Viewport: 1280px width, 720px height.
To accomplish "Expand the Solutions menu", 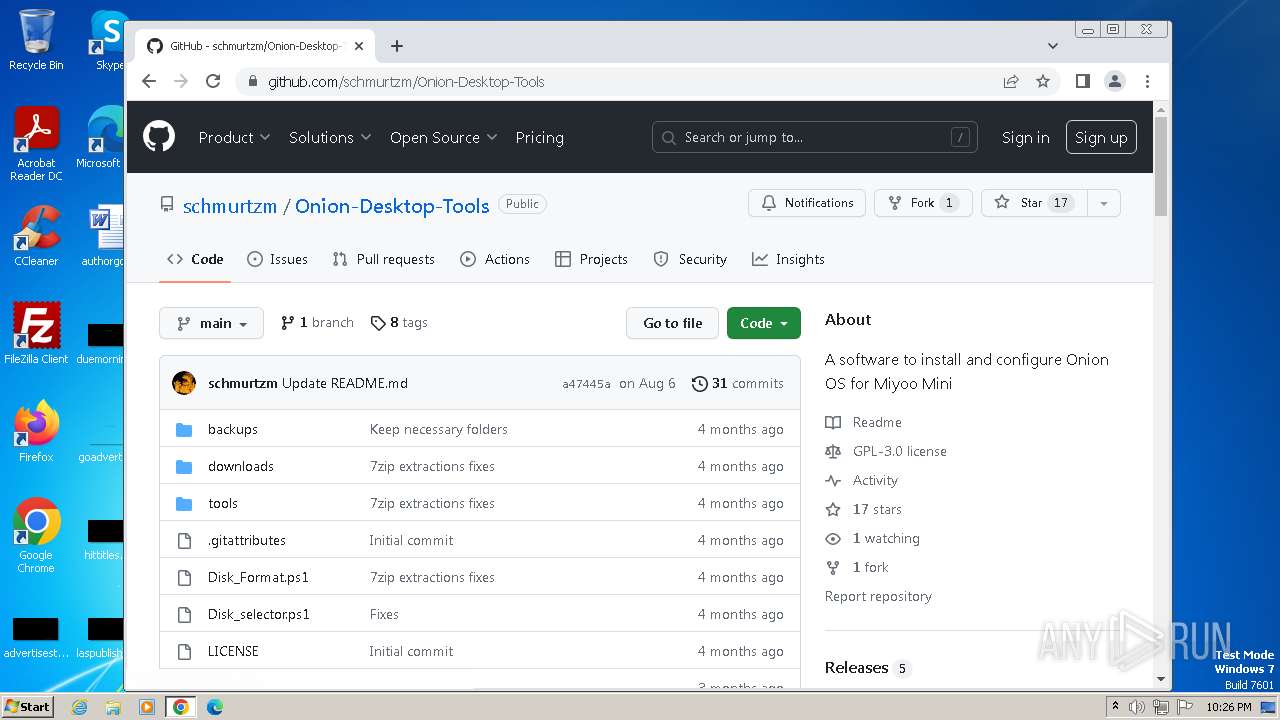I will coord(330,137).
